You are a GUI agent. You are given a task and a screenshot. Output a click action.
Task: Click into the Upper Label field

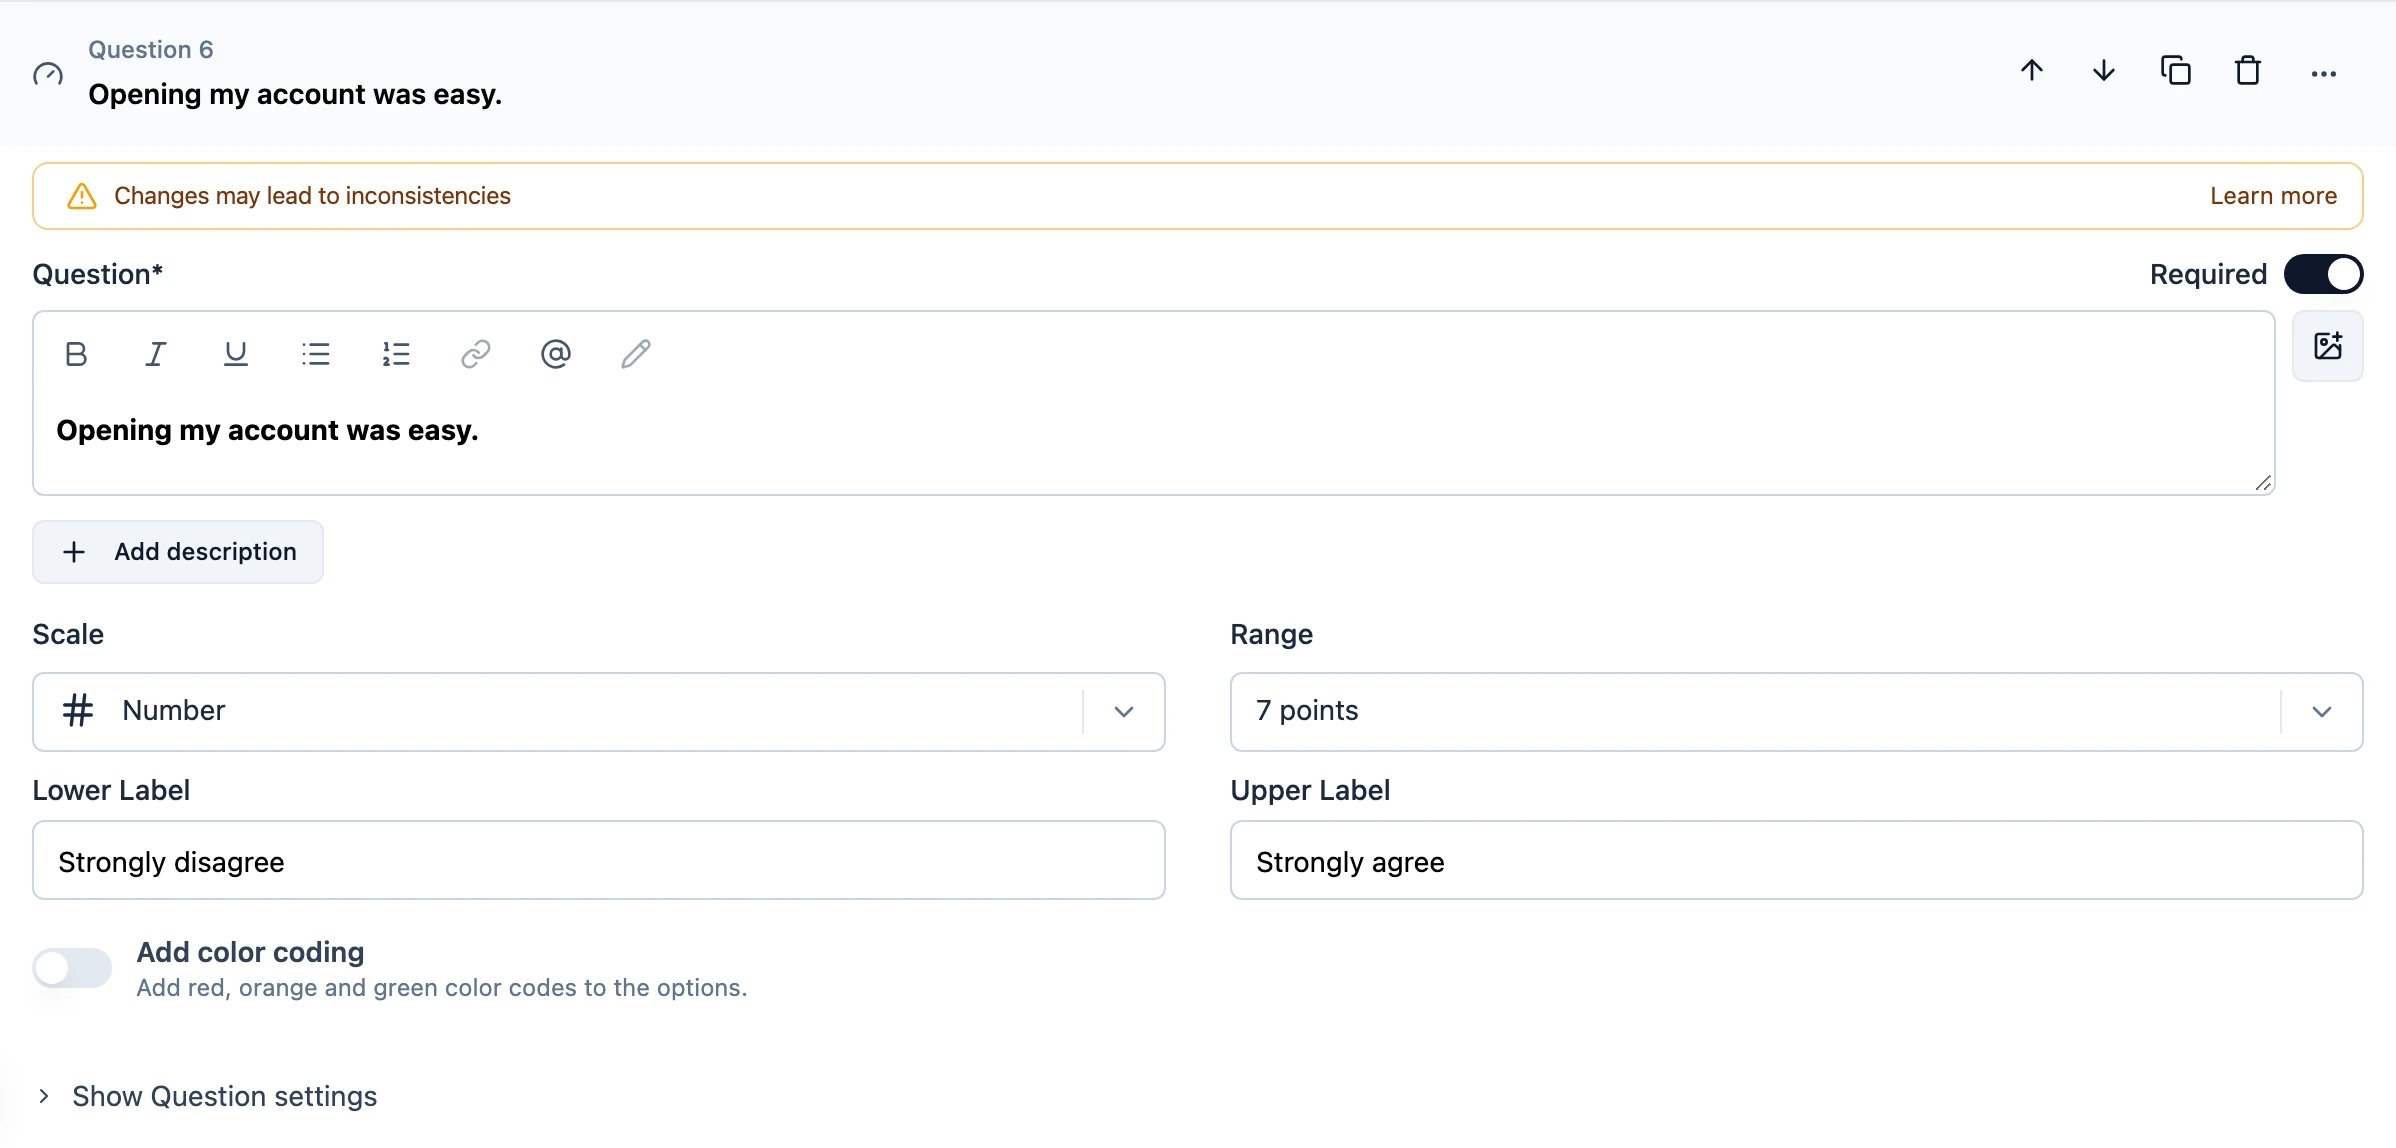tap(1796, 860)
